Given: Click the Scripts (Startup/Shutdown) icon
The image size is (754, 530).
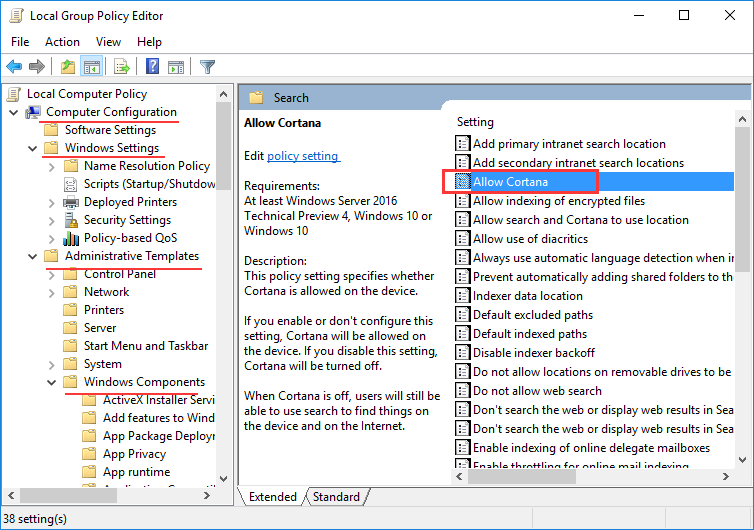Looking at the screenshot, I should (x=70, y=184).
